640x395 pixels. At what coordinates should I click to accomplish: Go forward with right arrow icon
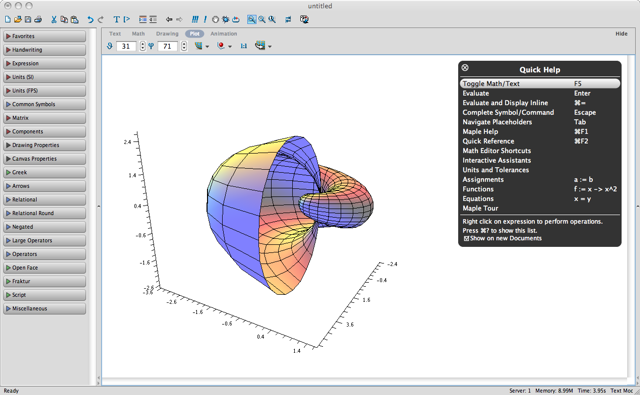click(x=179, y=19)
